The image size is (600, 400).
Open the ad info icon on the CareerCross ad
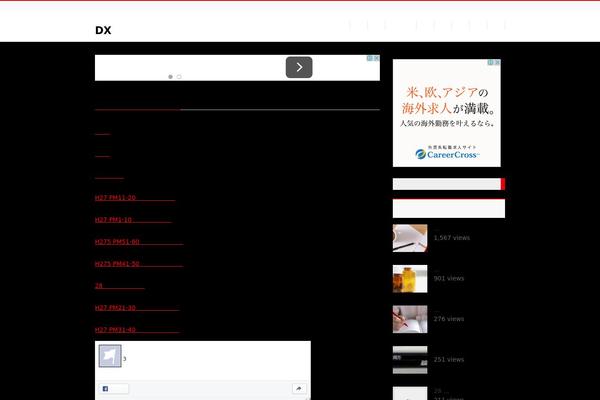tap(491, 62)
